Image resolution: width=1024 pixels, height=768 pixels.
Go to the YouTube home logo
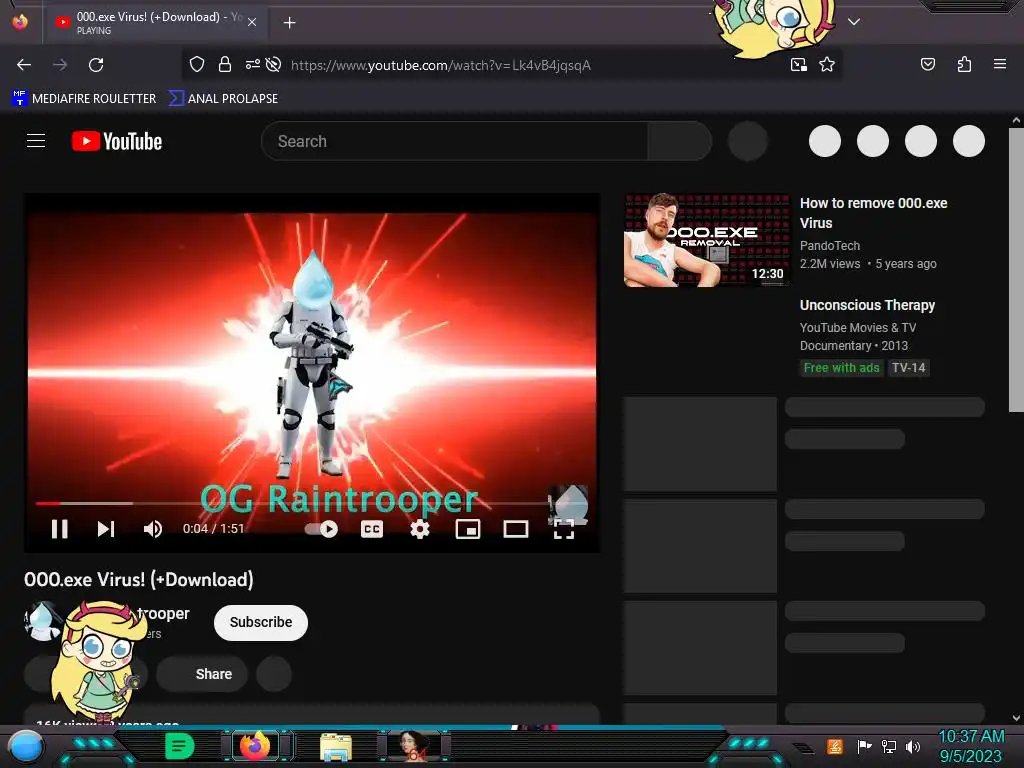tap(117, 141)
